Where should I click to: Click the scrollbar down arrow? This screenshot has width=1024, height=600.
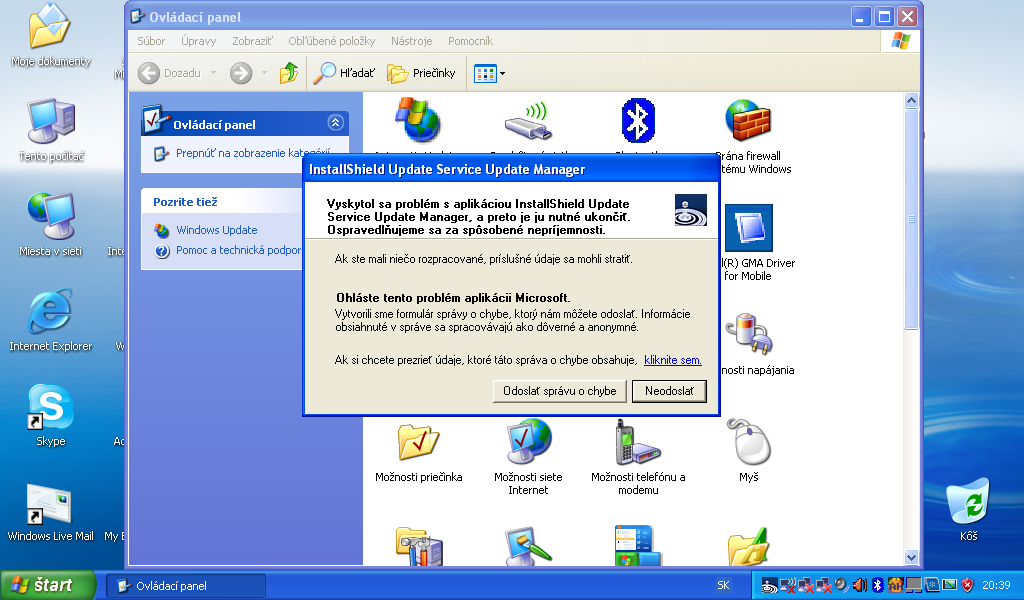pyautogui.click(x=912, y=557)
